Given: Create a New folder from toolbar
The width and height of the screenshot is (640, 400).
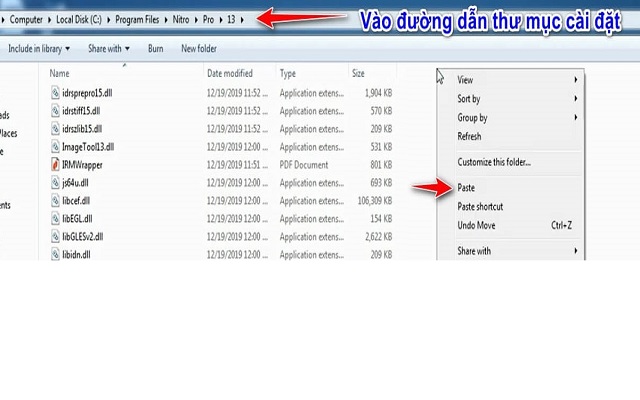Looking at the screenshot, I should click(199, 49).
